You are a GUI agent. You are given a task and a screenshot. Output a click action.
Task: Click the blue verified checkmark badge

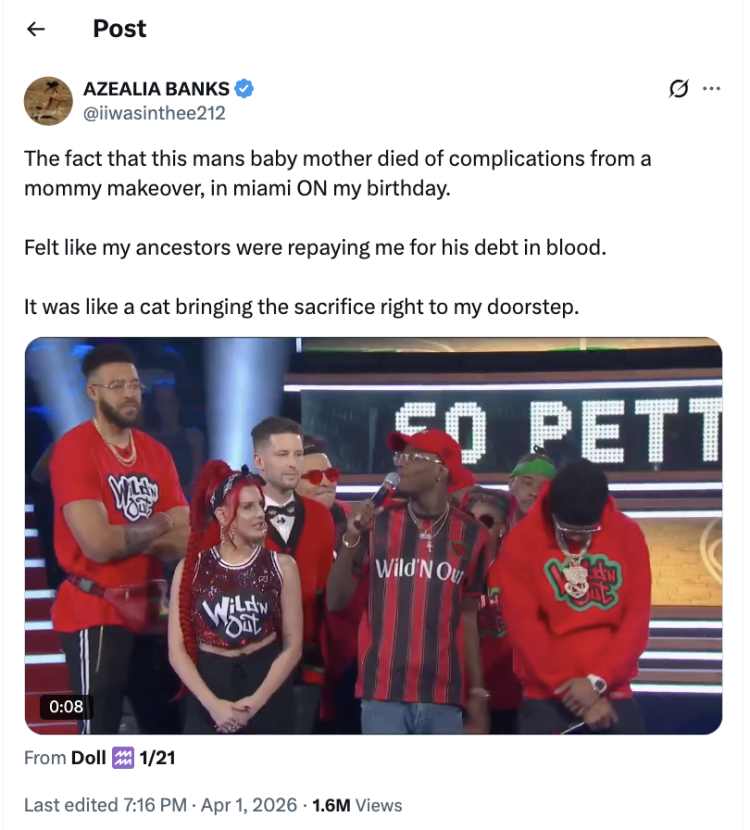pyautogui.click(x=244, y=88)
